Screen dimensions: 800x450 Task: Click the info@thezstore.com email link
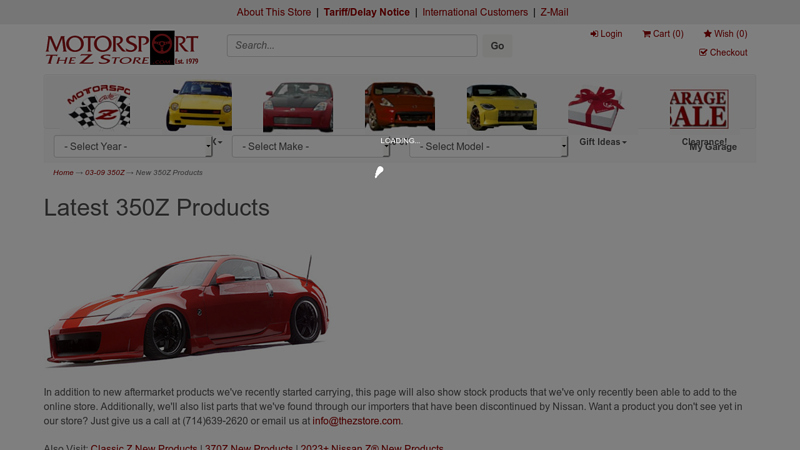tap(356, 421)
